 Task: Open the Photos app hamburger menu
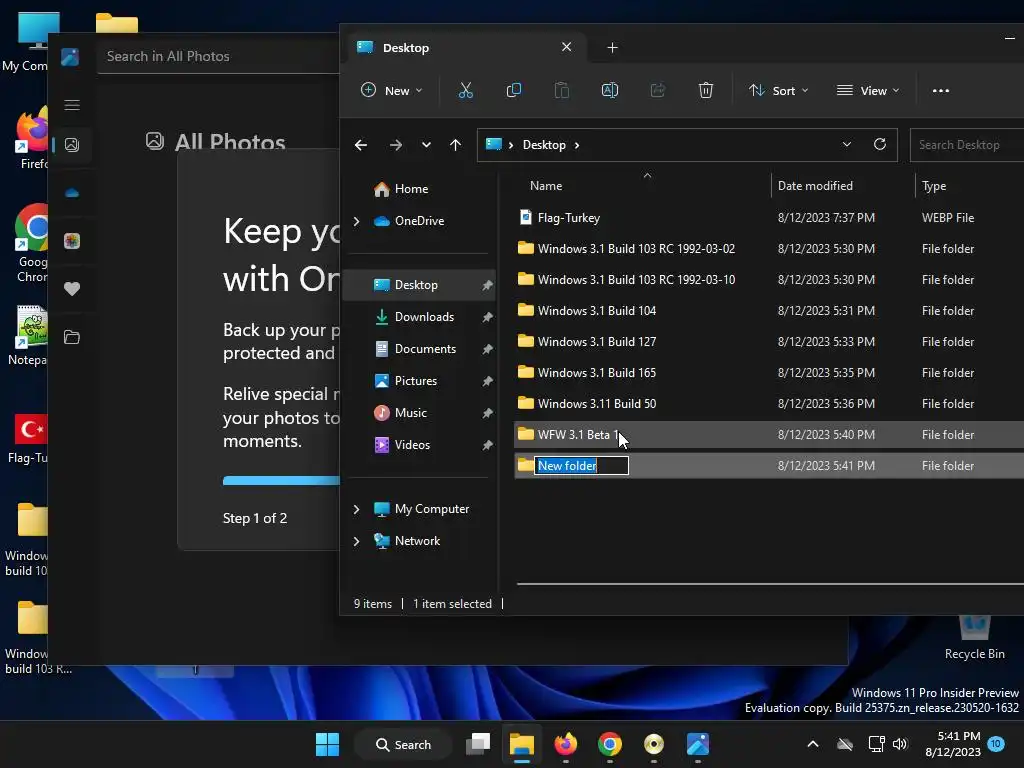72,105
